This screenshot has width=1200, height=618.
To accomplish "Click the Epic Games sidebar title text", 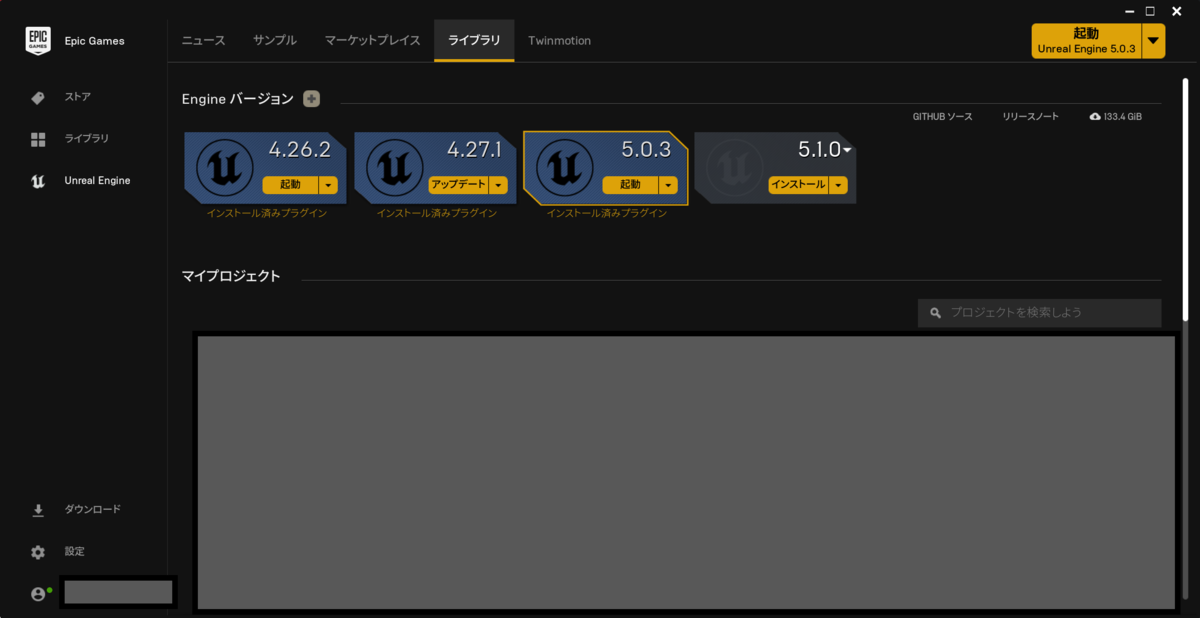I will [94, 41].
